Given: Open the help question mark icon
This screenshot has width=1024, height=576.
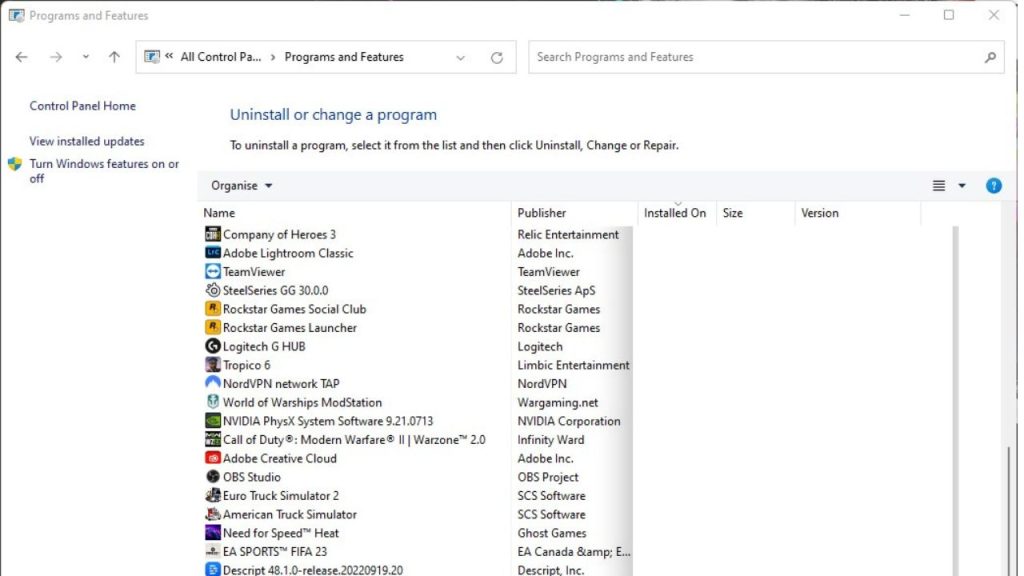Looking at the screenshot, I should tap(993, 185).
